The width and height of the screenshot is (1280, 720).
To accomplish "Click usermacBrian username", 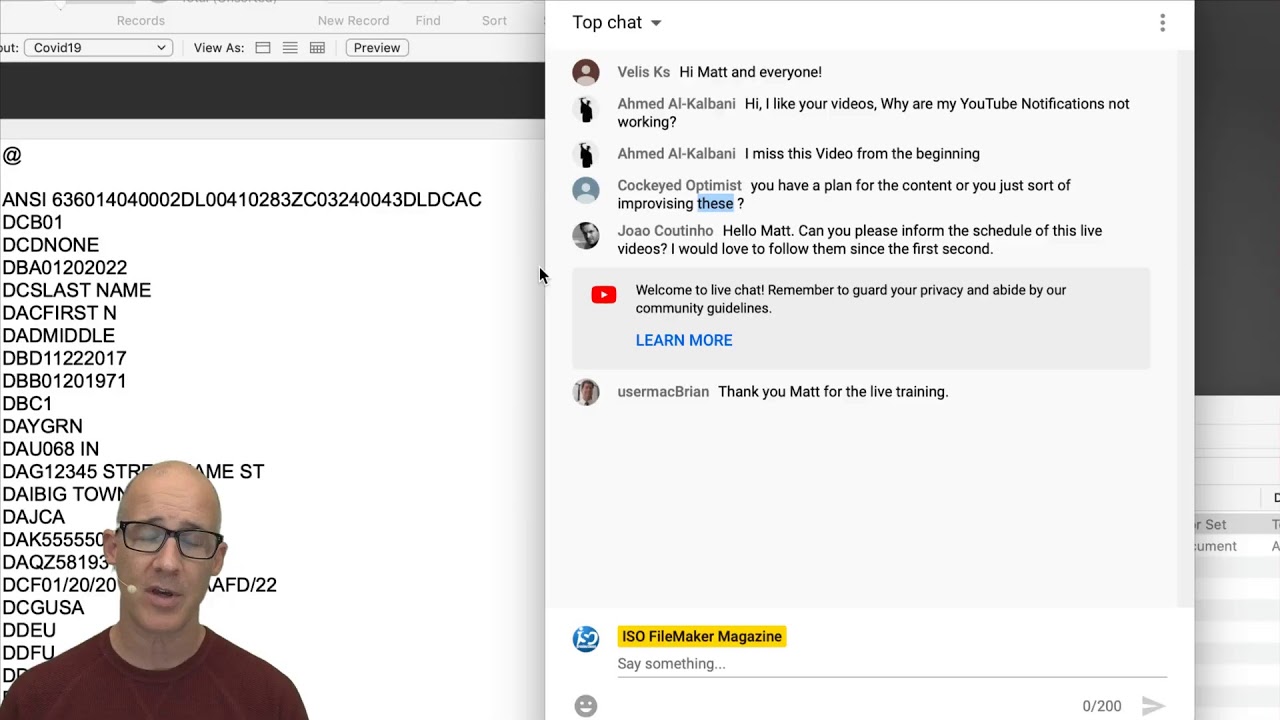I will pyautogui.click(x=663, y=392).
